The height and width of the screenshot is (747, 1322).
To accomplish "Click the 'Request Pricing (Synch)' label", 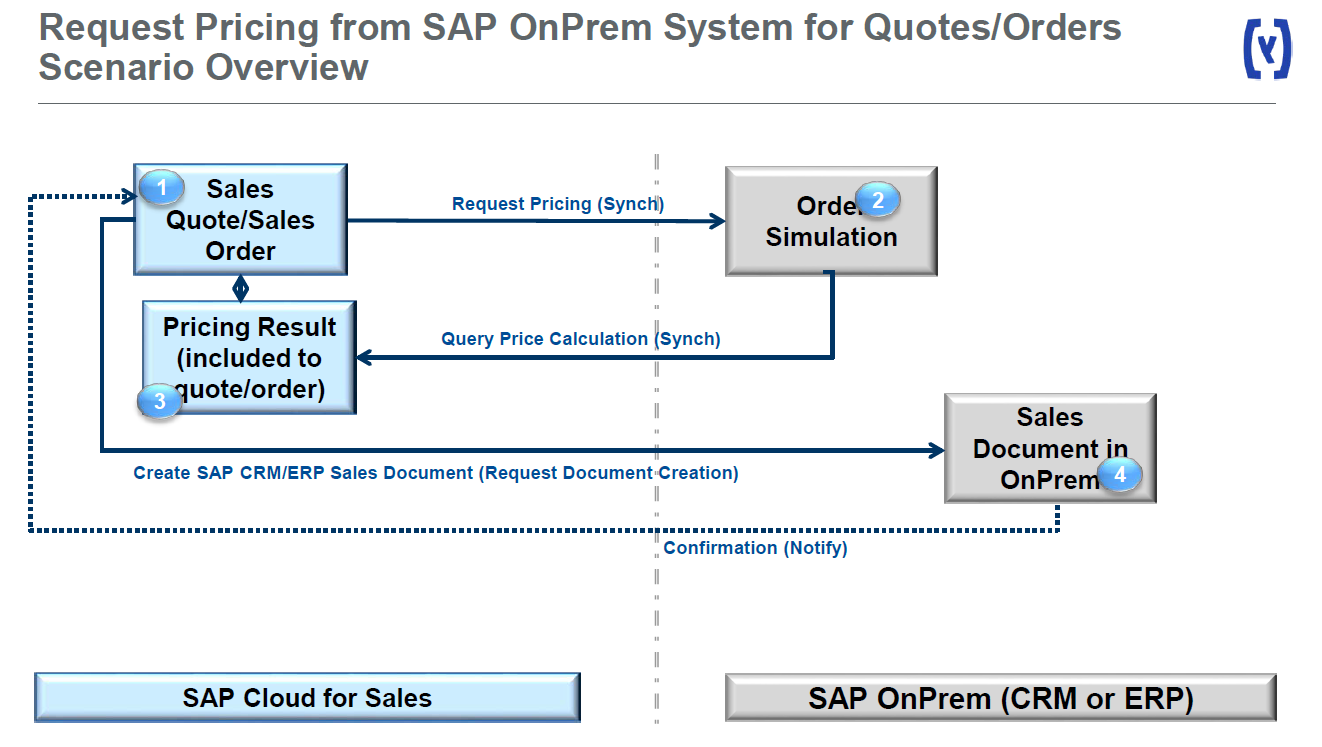I will (x=558, y=204).
